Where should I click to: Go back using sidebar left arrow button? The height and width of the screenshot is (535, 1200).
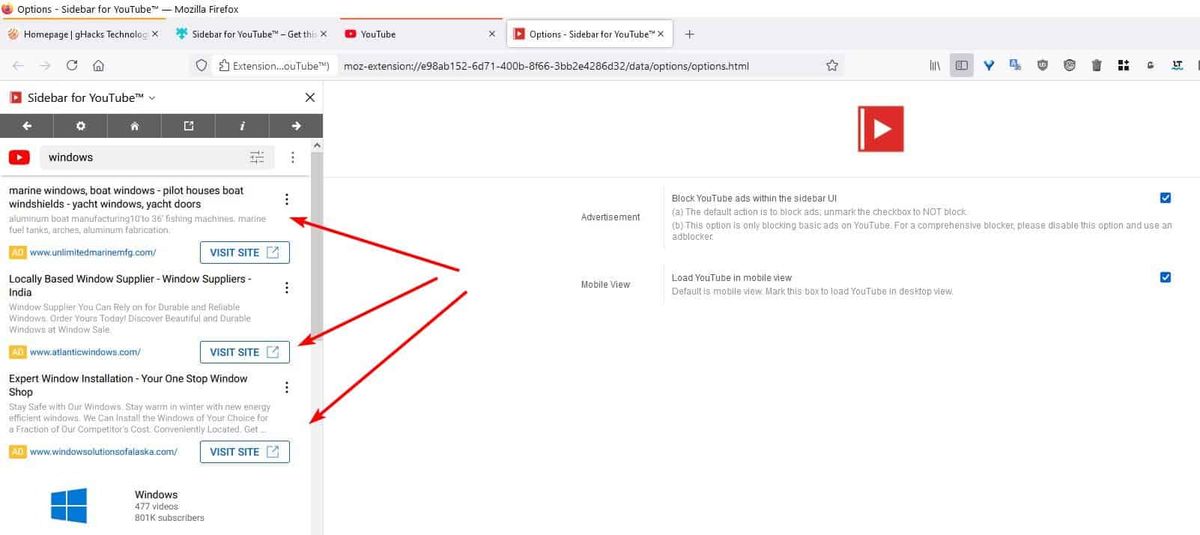click(x=27, y=126)
